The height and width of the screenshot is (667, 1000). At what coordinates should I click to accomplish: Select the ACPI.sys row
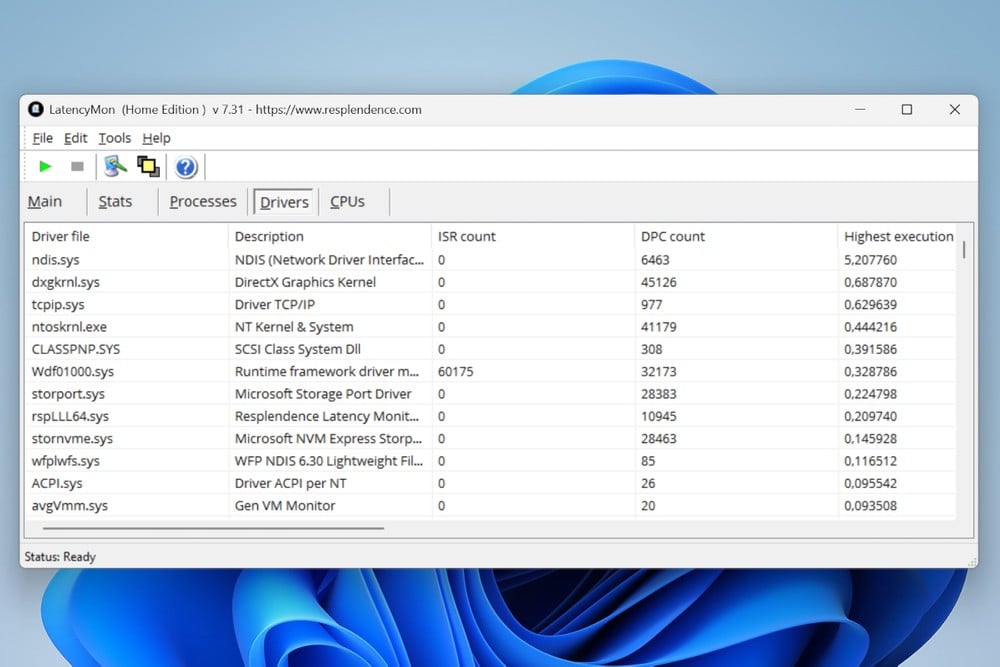click(x=491, y=483)
